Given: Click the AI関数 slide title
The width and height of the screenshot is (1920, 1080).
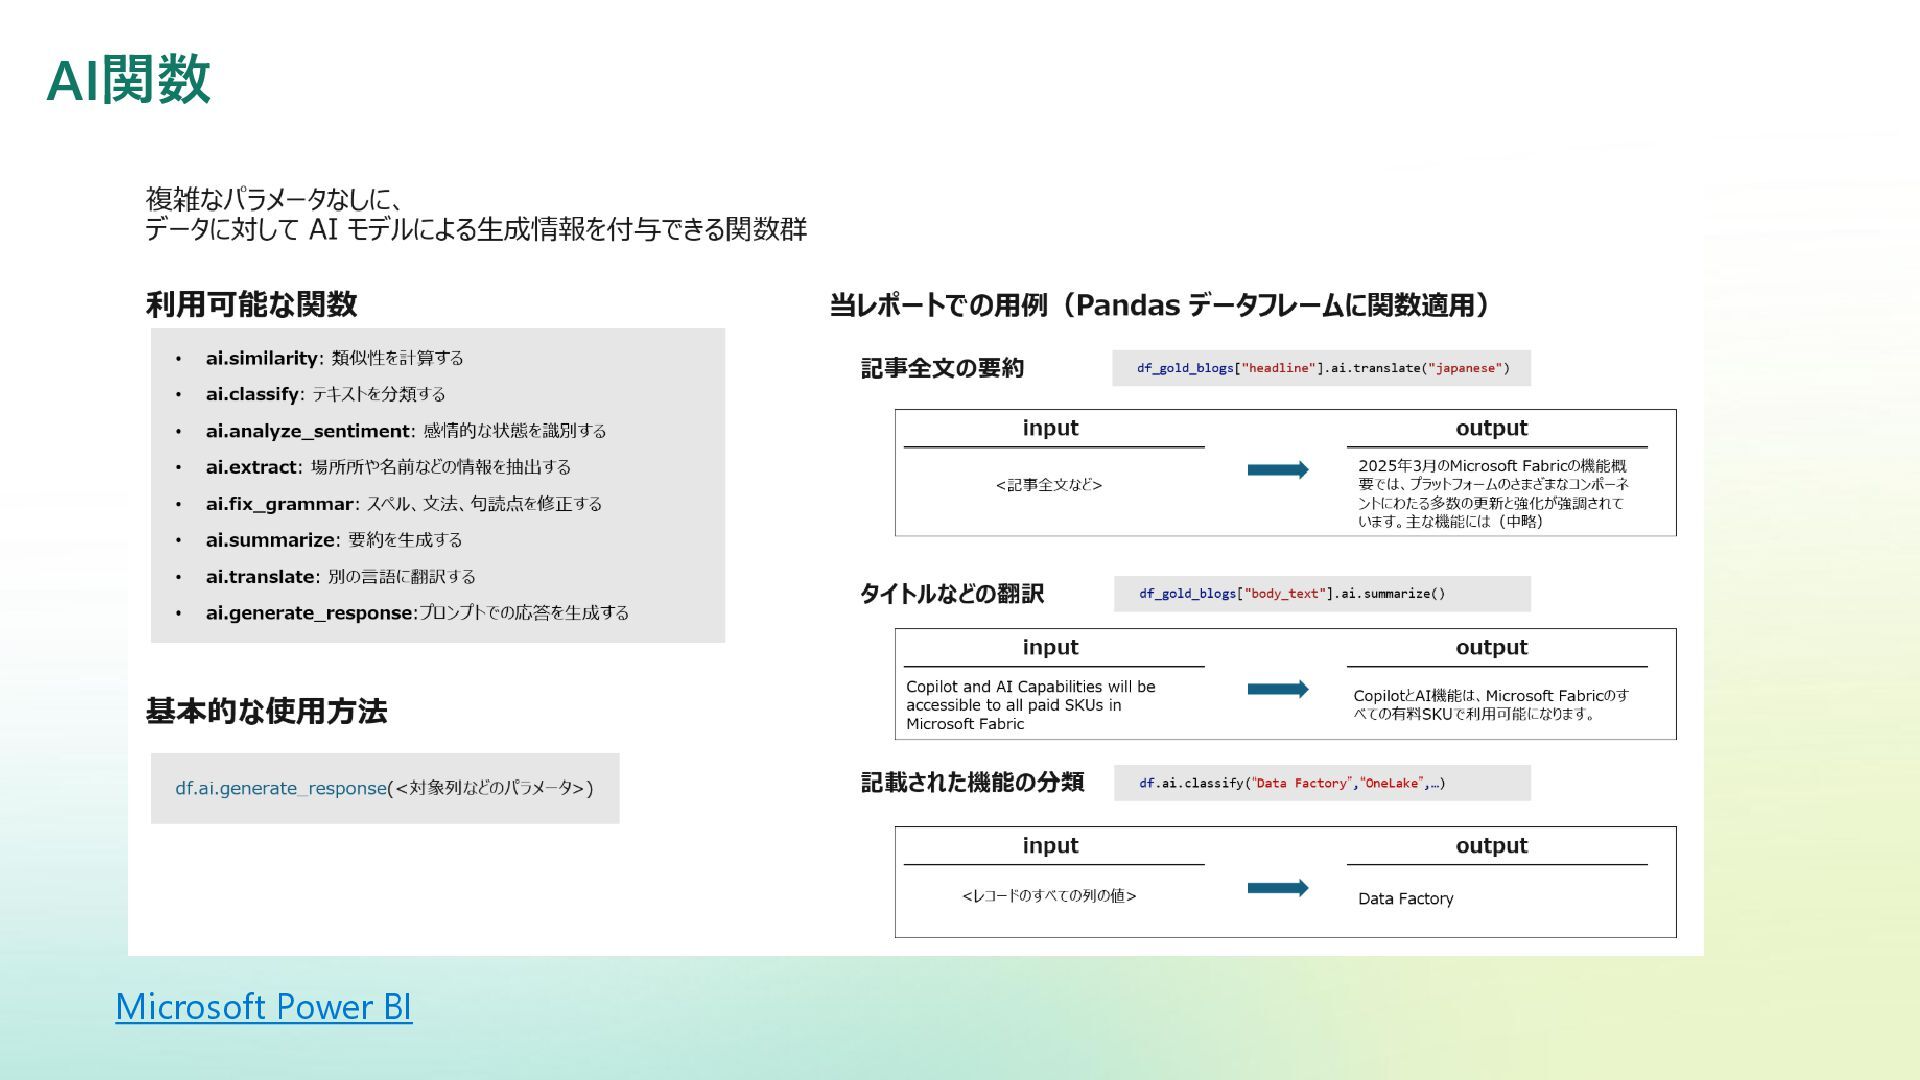Looking at the screenshot, I should pos(128,80).
